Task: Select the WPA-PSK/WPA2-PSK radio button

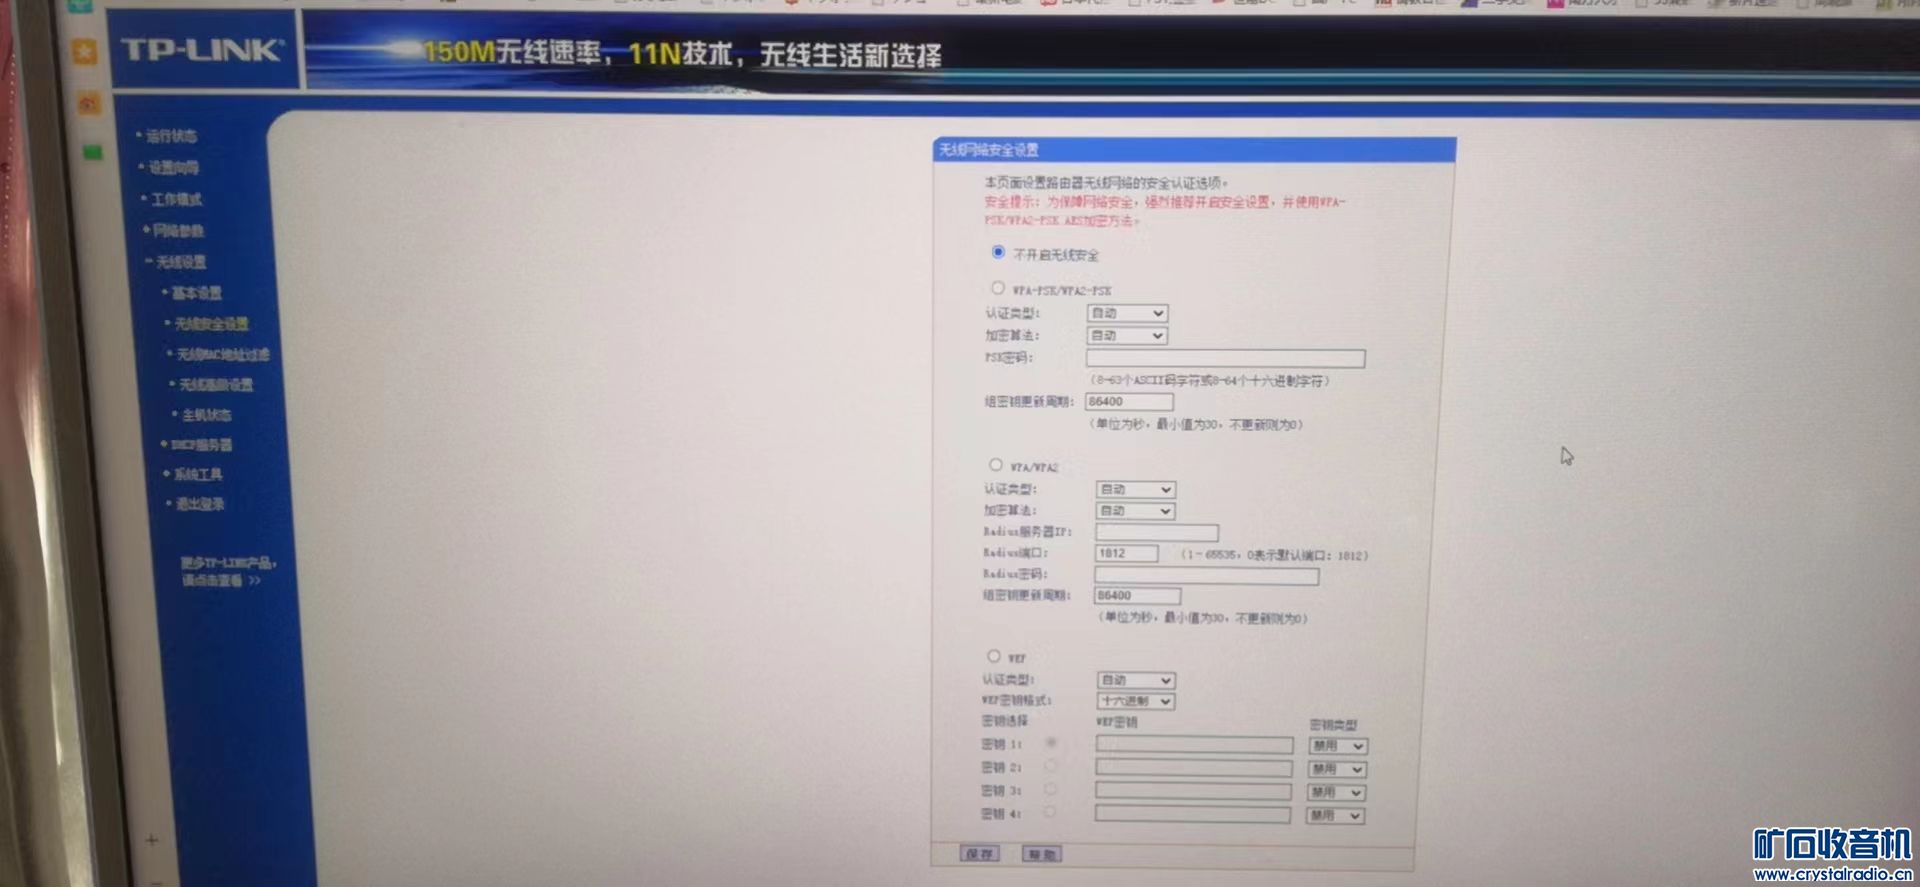Action: [x=997, y=288]
